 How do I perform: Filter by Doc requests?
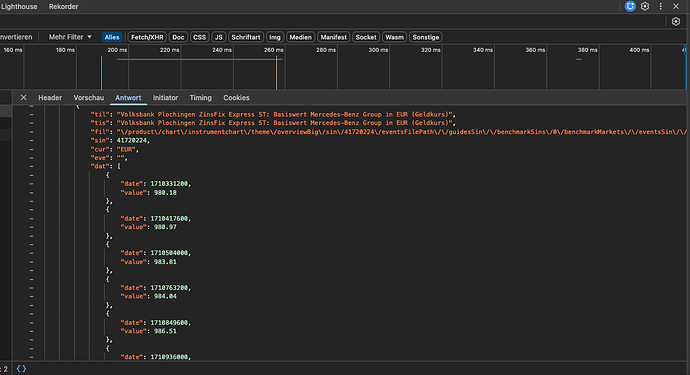tap(178, 37)
